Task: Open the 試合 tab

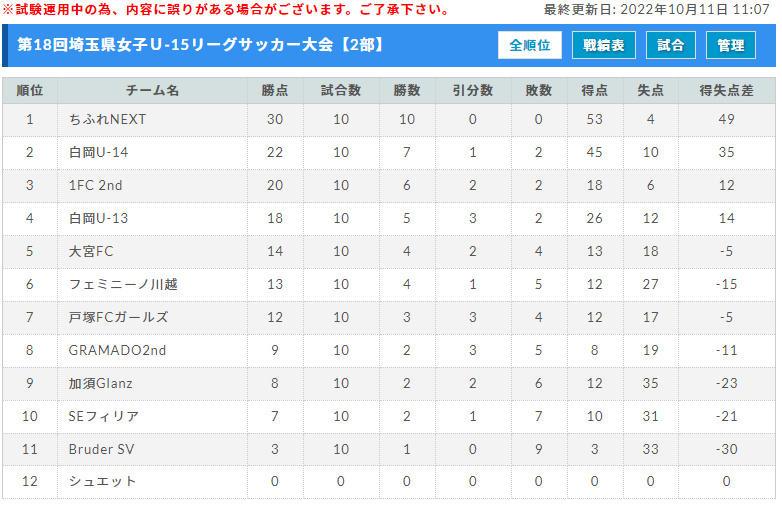Action: pos(670,45)
